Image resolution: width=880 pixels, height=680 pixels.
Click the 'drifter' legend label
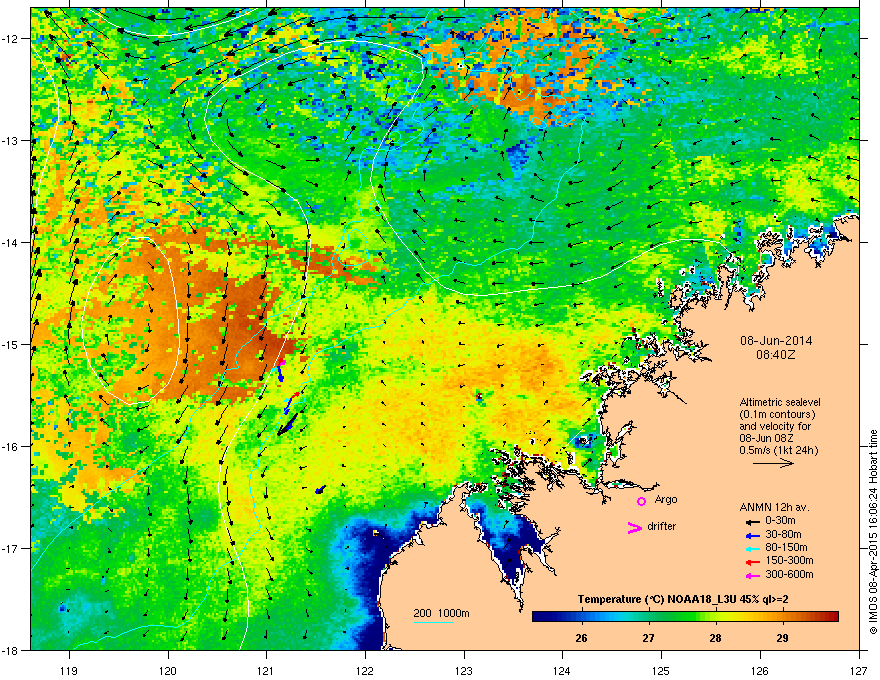pos(662,526)
